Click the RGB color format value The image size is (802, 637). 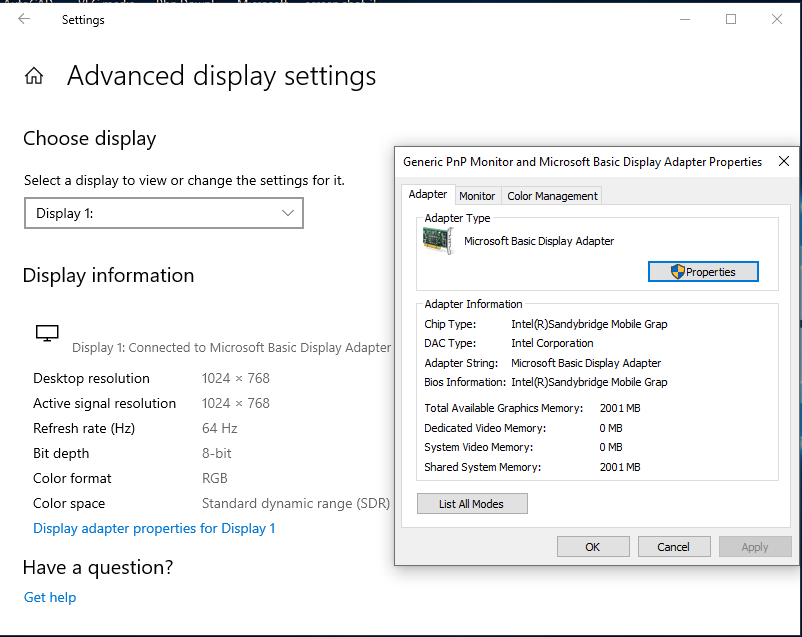tap(215, 478)
